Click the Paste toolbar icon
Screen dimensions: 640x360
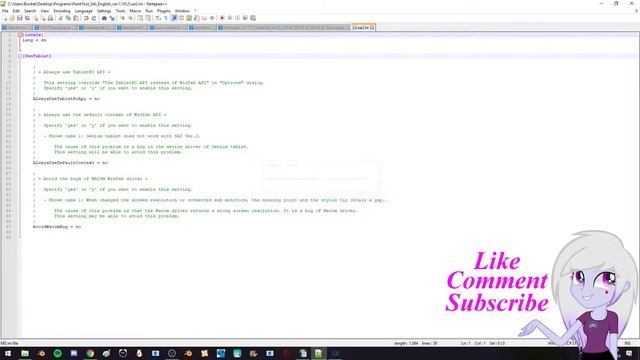point(76,18)
